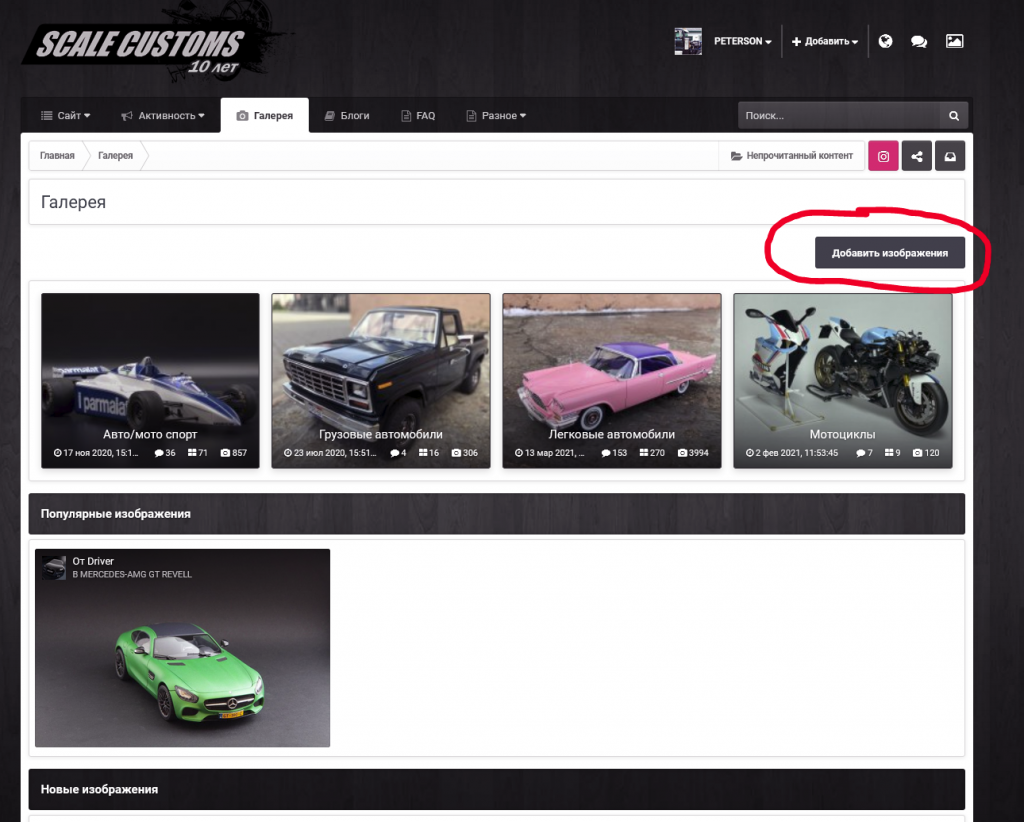Click the globe notifications icon
The image size is (1024, 822).
pos(885,41)
